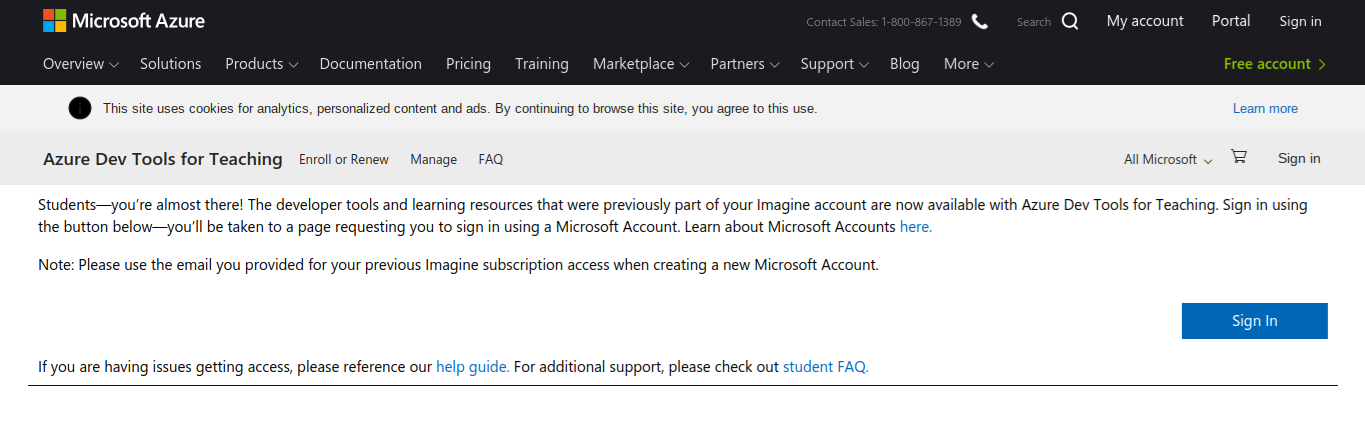Click Sign in beside the cart
Image resolution: width=1365 pixels, height=446 pixels.
[x=1299, y=158]
